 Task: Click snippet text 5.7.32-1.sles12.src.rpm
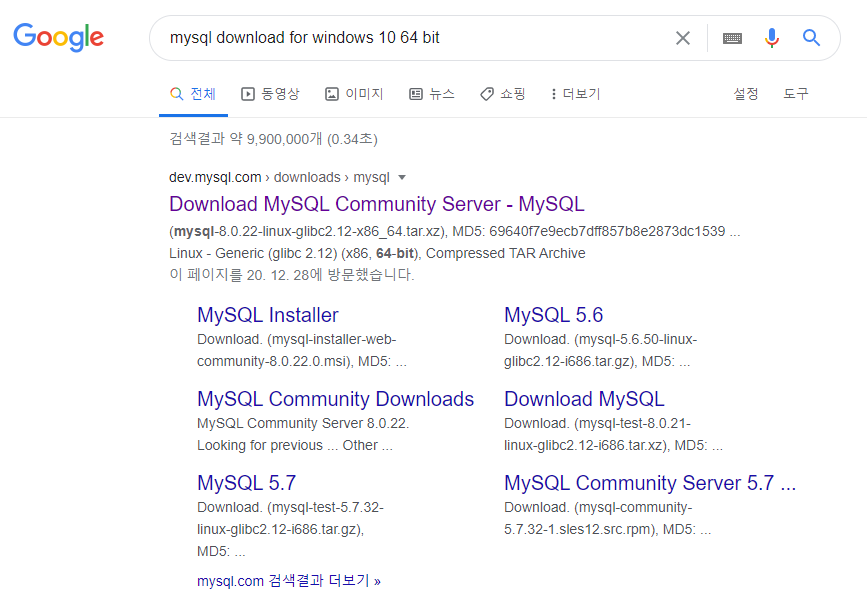point(579,529)
